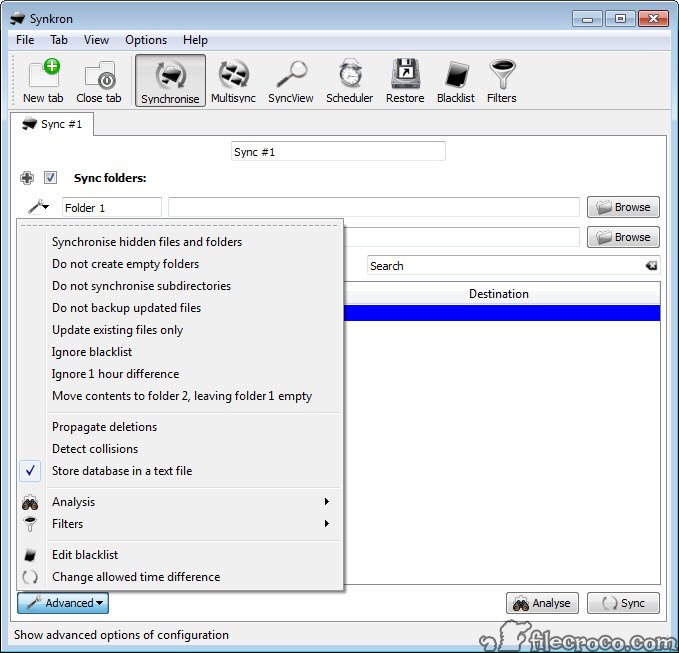Enable Detect collisions option
The width and height of the screenshot is (679, 653).
[180, 449]
